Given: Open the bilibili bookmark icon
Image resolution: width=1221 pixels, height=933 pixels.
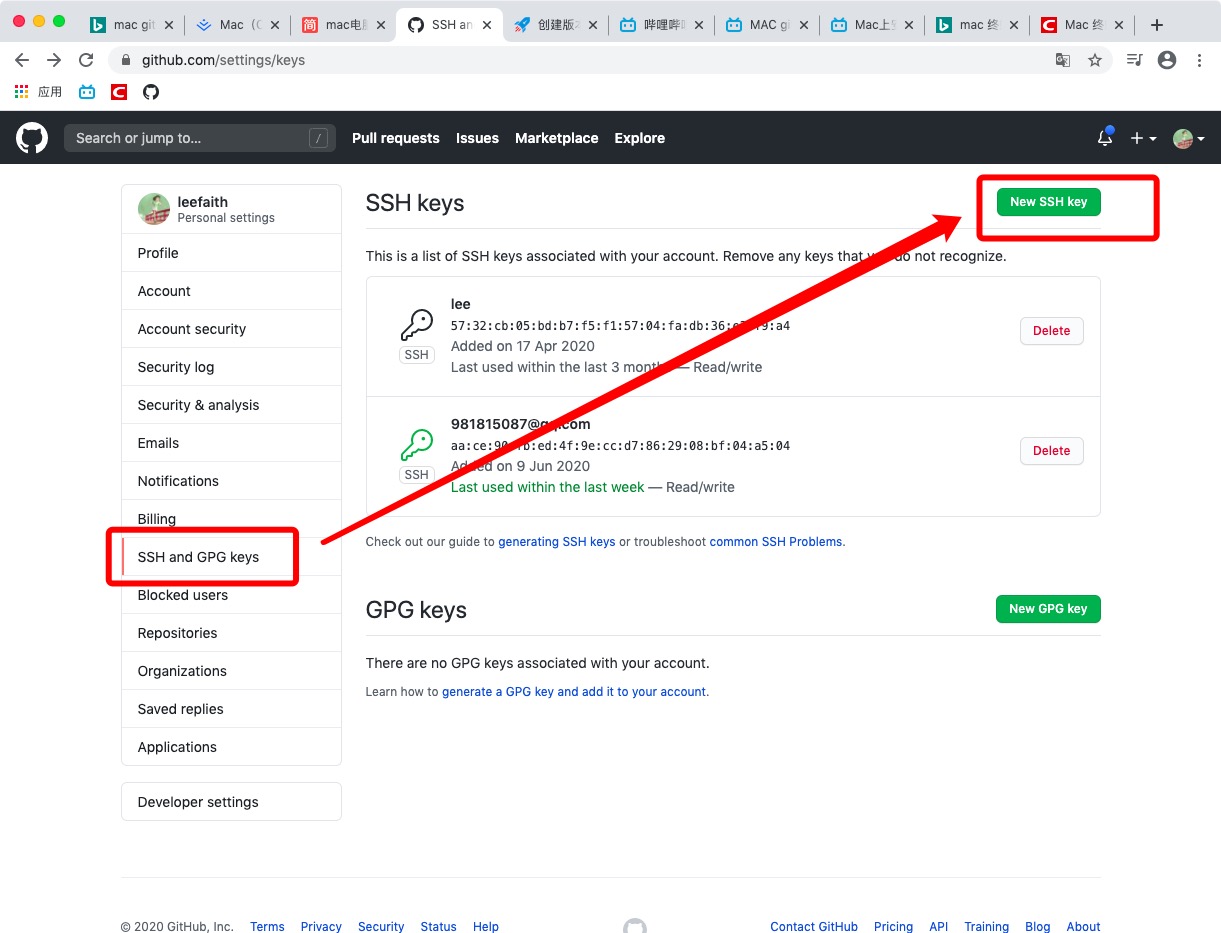Looking at the screenshot, I should (87, 92).
